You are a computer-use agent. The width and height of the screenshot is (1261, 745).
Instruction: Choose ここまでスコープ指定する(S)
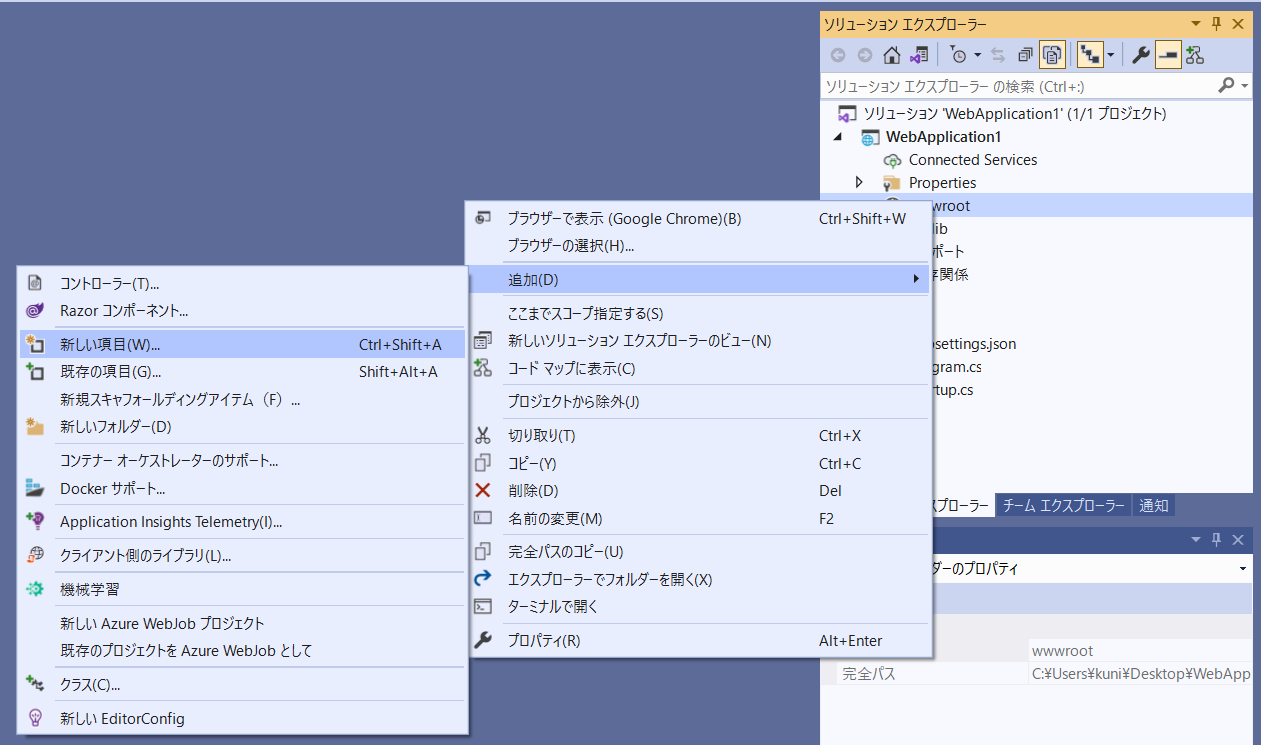click(698, 313)
